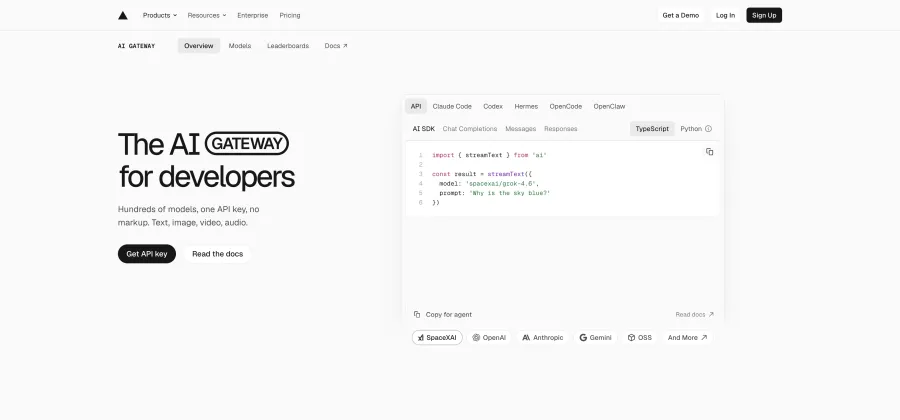Choose TypeScript language toggle

pyautogui.click(x=652, y=129)
